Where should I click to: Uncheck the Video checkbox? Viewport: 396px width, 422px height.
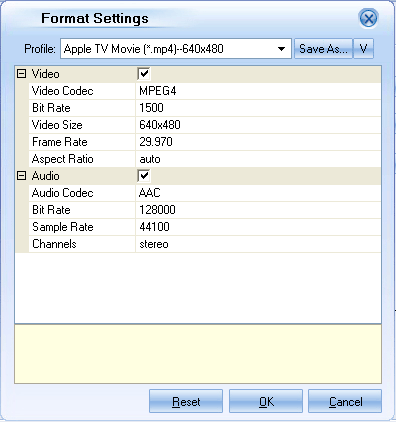[144, 74]
